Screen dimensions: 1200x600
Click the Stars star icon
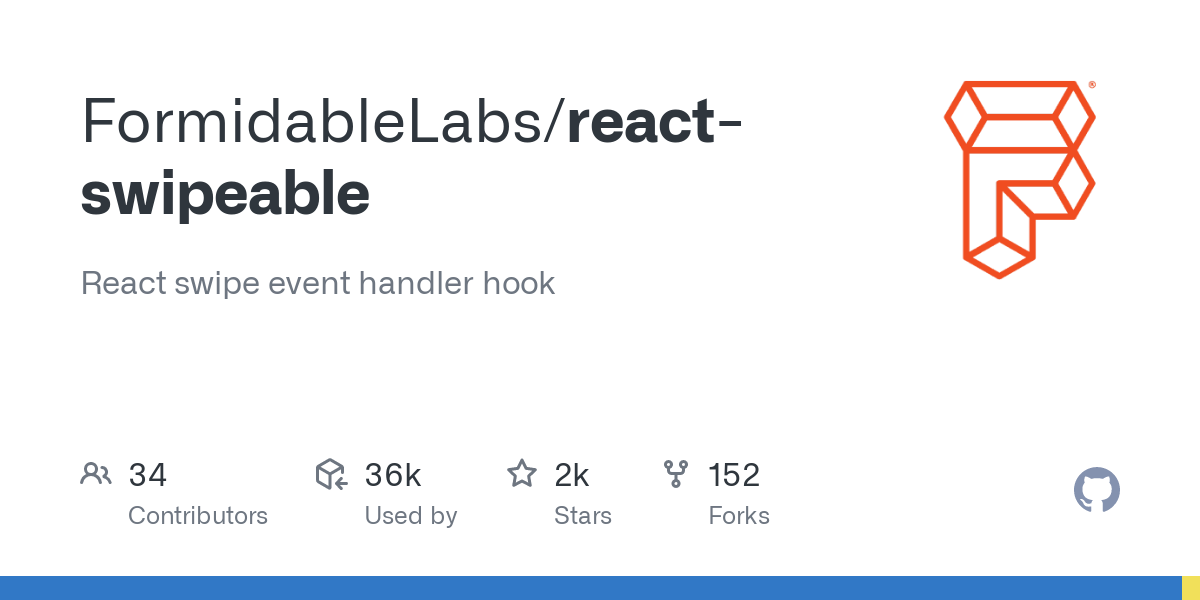coord(522,474)
